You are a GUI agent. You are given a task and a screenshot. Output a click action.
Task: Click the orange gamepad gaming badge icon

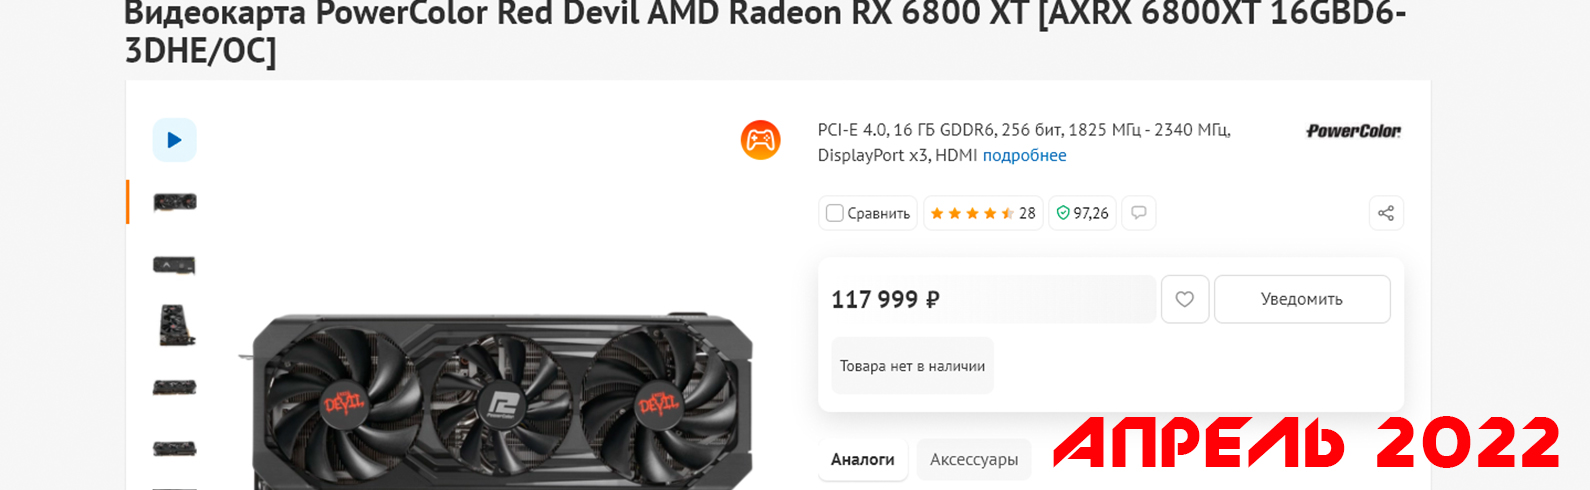tap(761, 140)
